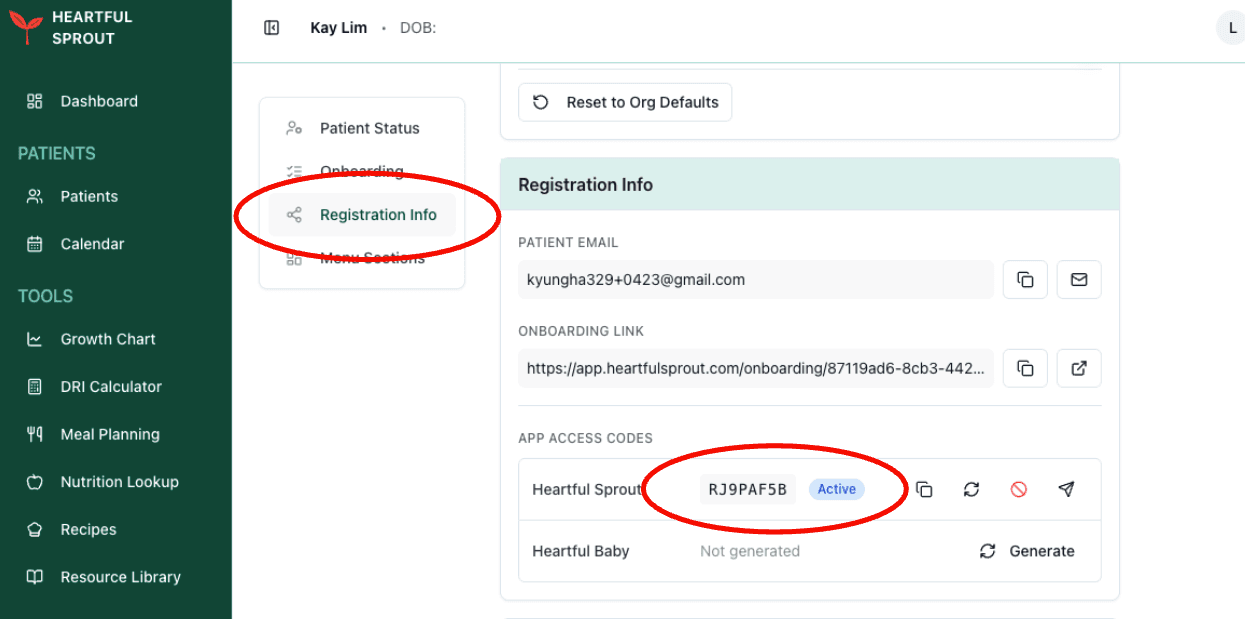Click the DOB label in header
This screenshot has width=1247, height=619.
(x=418, y=28)
